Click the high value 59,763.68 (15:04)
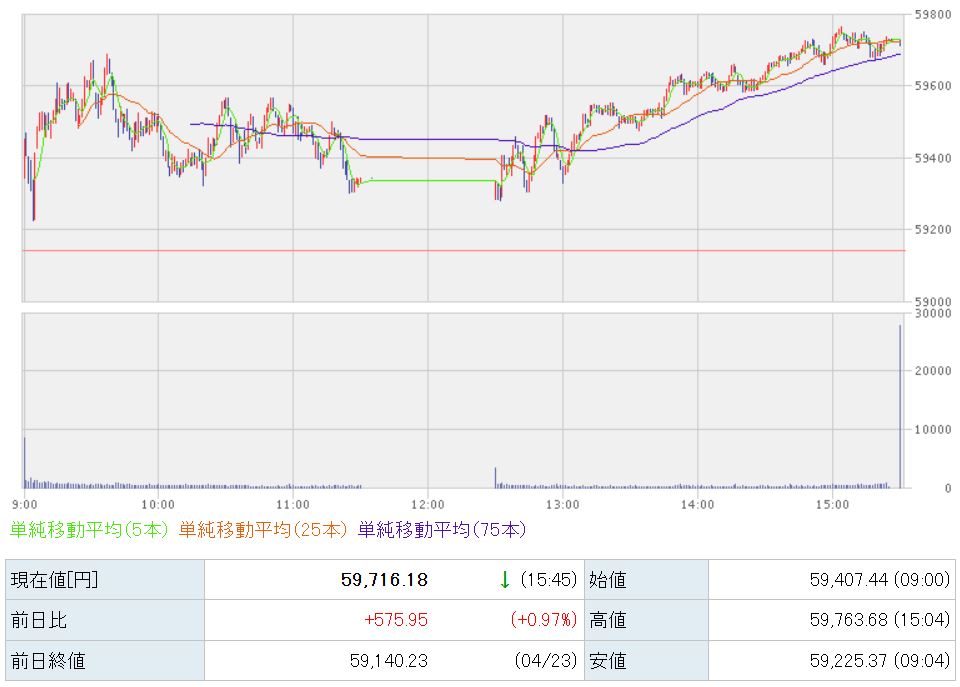Image resolution: width=960 pixels, height=687 pixels. click(877, 620)
